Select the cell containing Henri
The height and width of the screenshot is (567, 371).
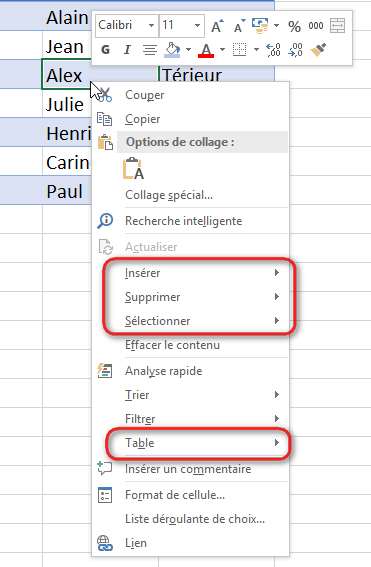67,133
